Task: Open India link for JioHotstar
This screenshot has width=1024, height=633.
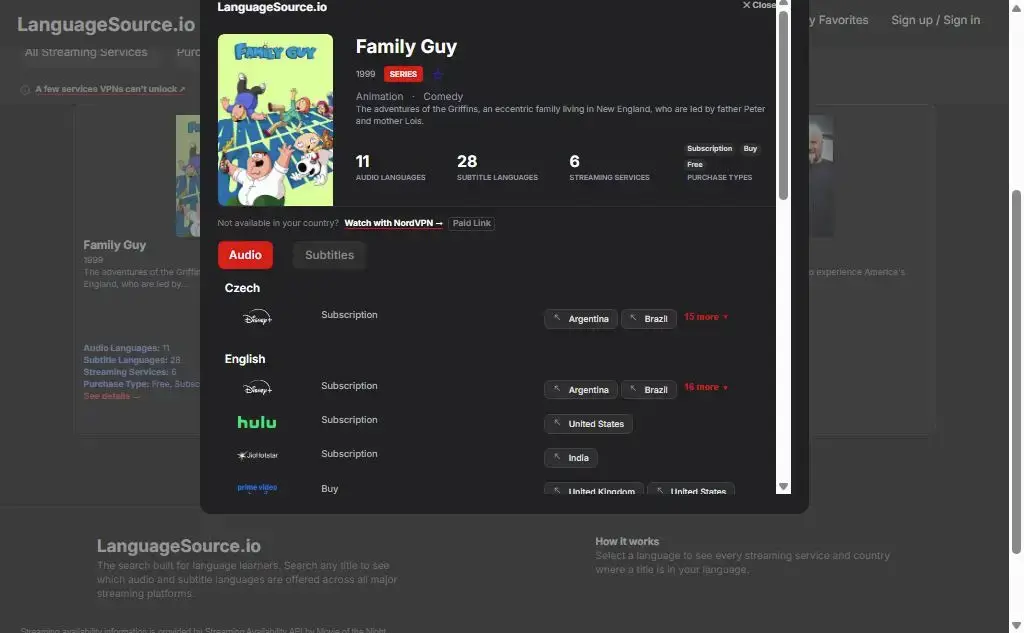Action: 571,458
